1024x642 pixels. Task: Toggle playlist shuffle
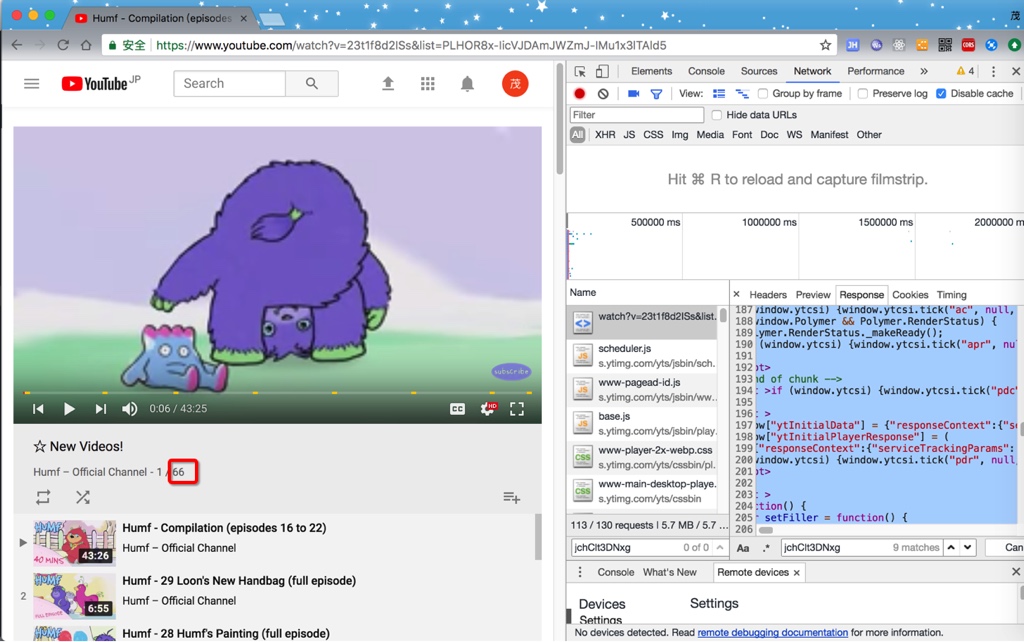tap(82, 498)
